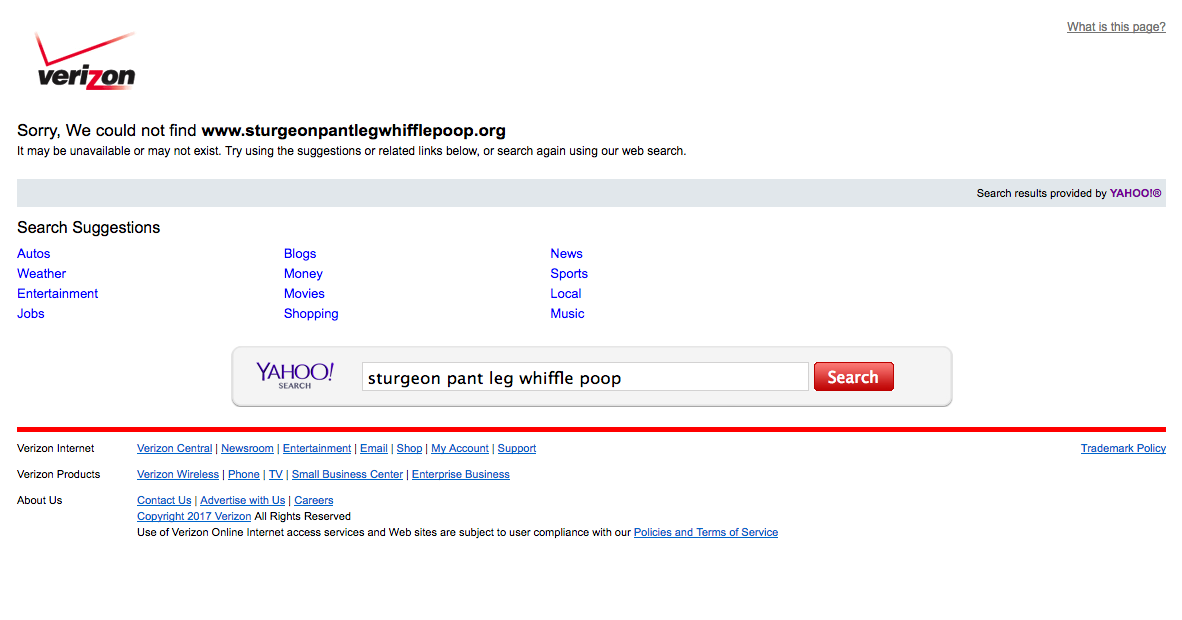Open the footer Entertainment link
The width and height of the screenshot is (1182, 620).
tap(317, 448)
